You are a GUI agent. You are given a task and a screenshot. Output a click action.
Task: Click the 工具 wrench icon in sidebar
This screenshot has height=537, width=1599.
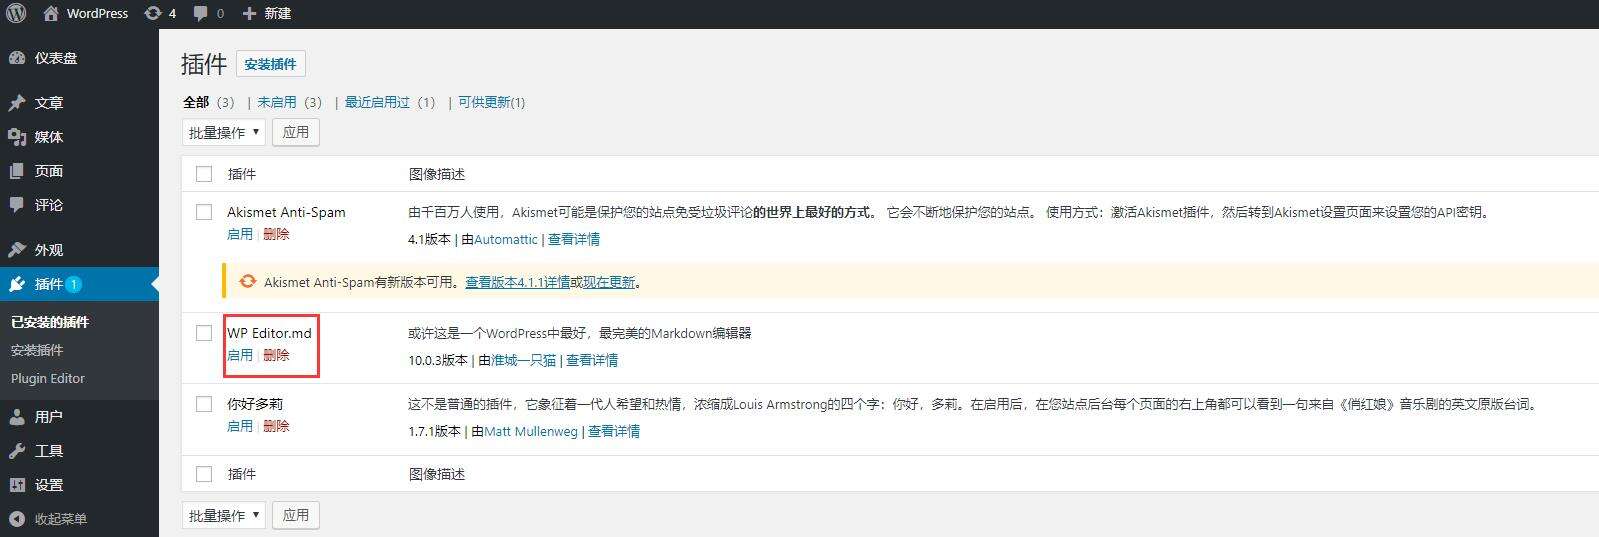(16, 451)
